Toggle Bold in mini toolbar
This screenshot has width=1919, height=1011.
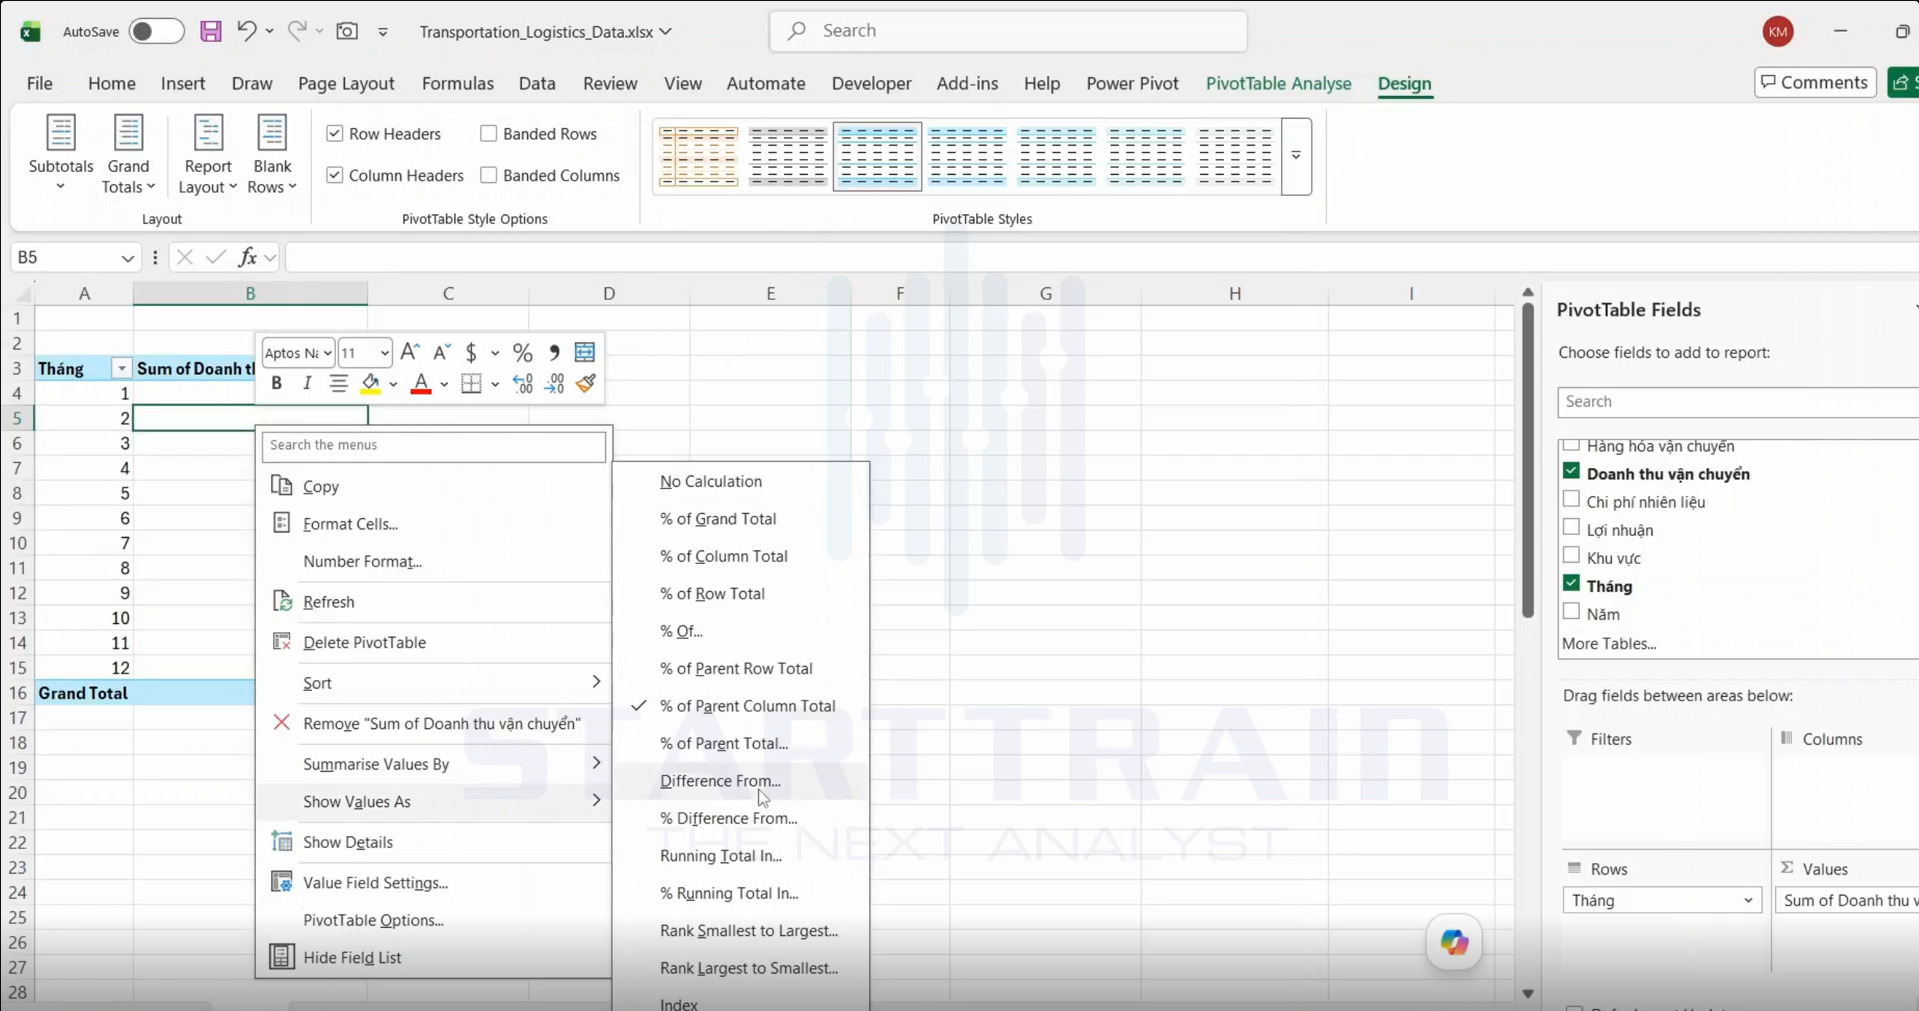(x=277, y=383)
